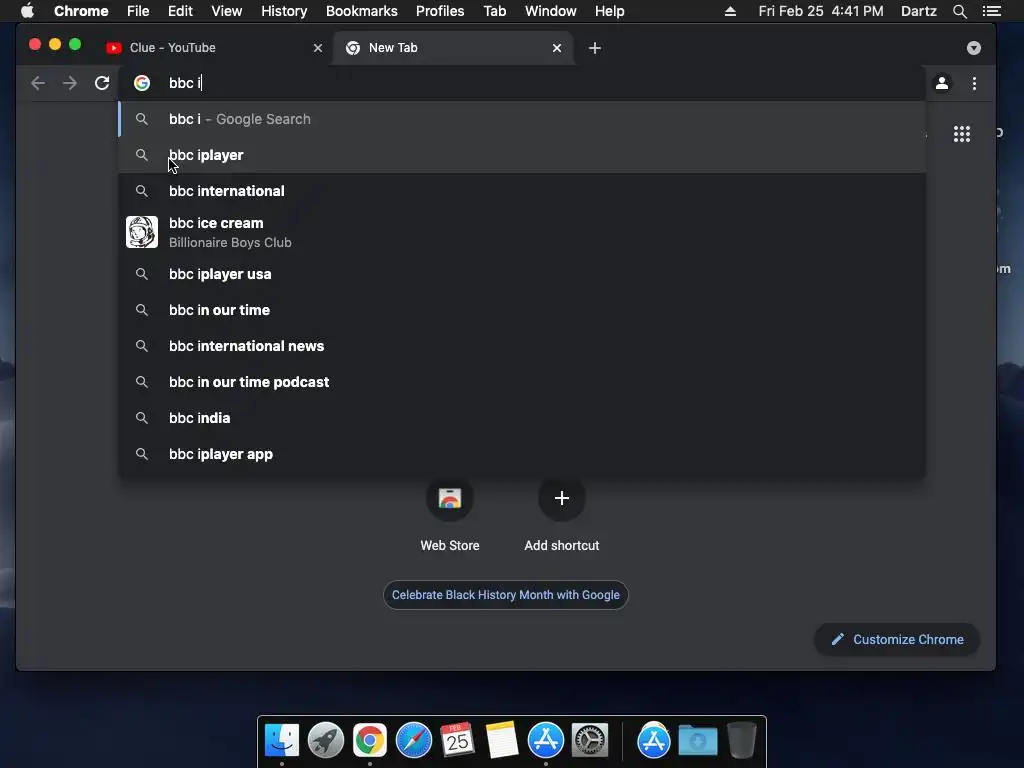Open the Window menu
The width and height of the screenshot is (1024, 768).
point(551,11)
